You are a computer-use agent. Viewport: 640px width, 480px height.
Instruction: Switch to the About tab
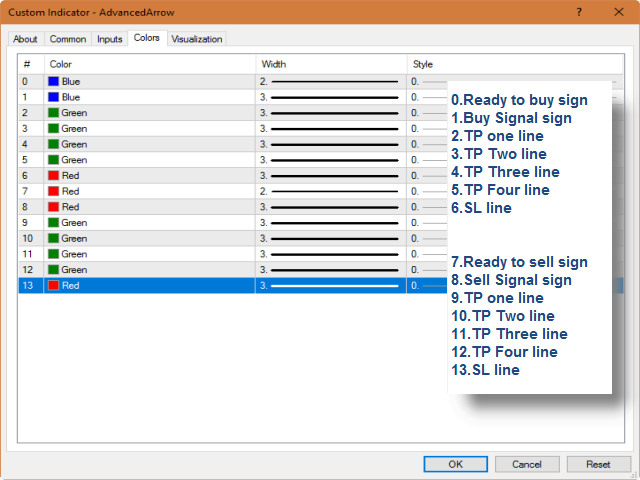tap(26, 39)
